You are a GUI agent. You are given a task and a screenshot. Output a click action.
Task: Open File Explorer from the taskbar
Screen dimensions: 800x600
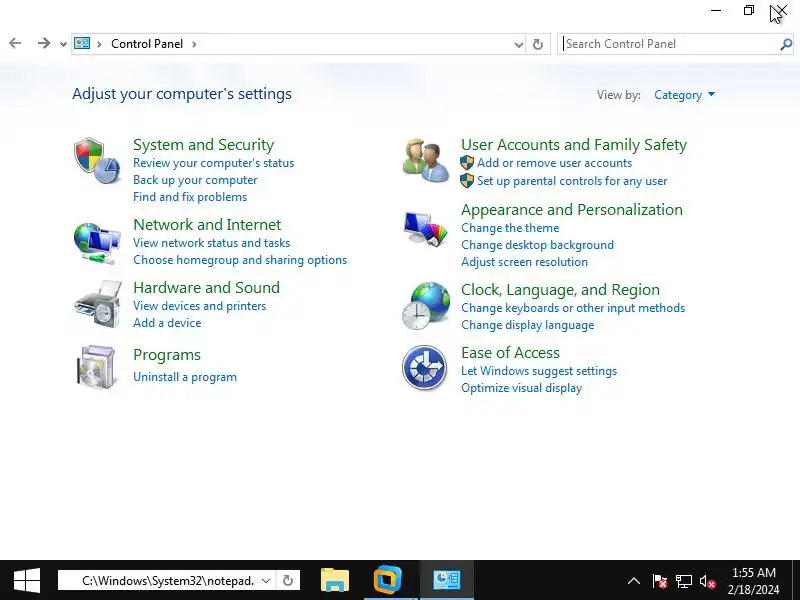point(335,580)
